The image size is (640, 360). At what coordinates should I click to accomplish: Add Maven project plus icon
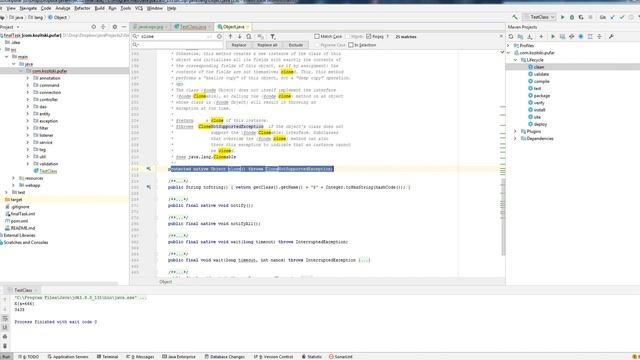pyautogui.click(x=541, y=36)
